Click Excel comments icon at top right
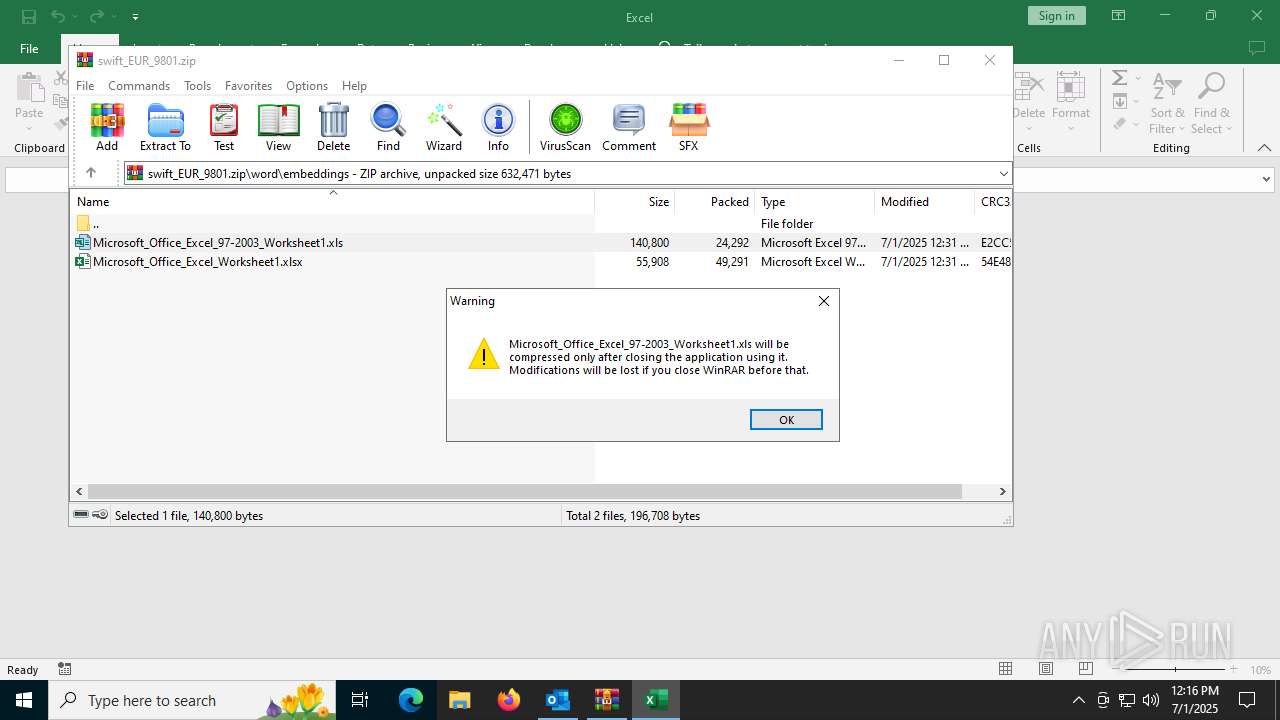Image resolution: width=1280 pixels, height=720 pixels. pyautogui.click(x=1257, y=48)
